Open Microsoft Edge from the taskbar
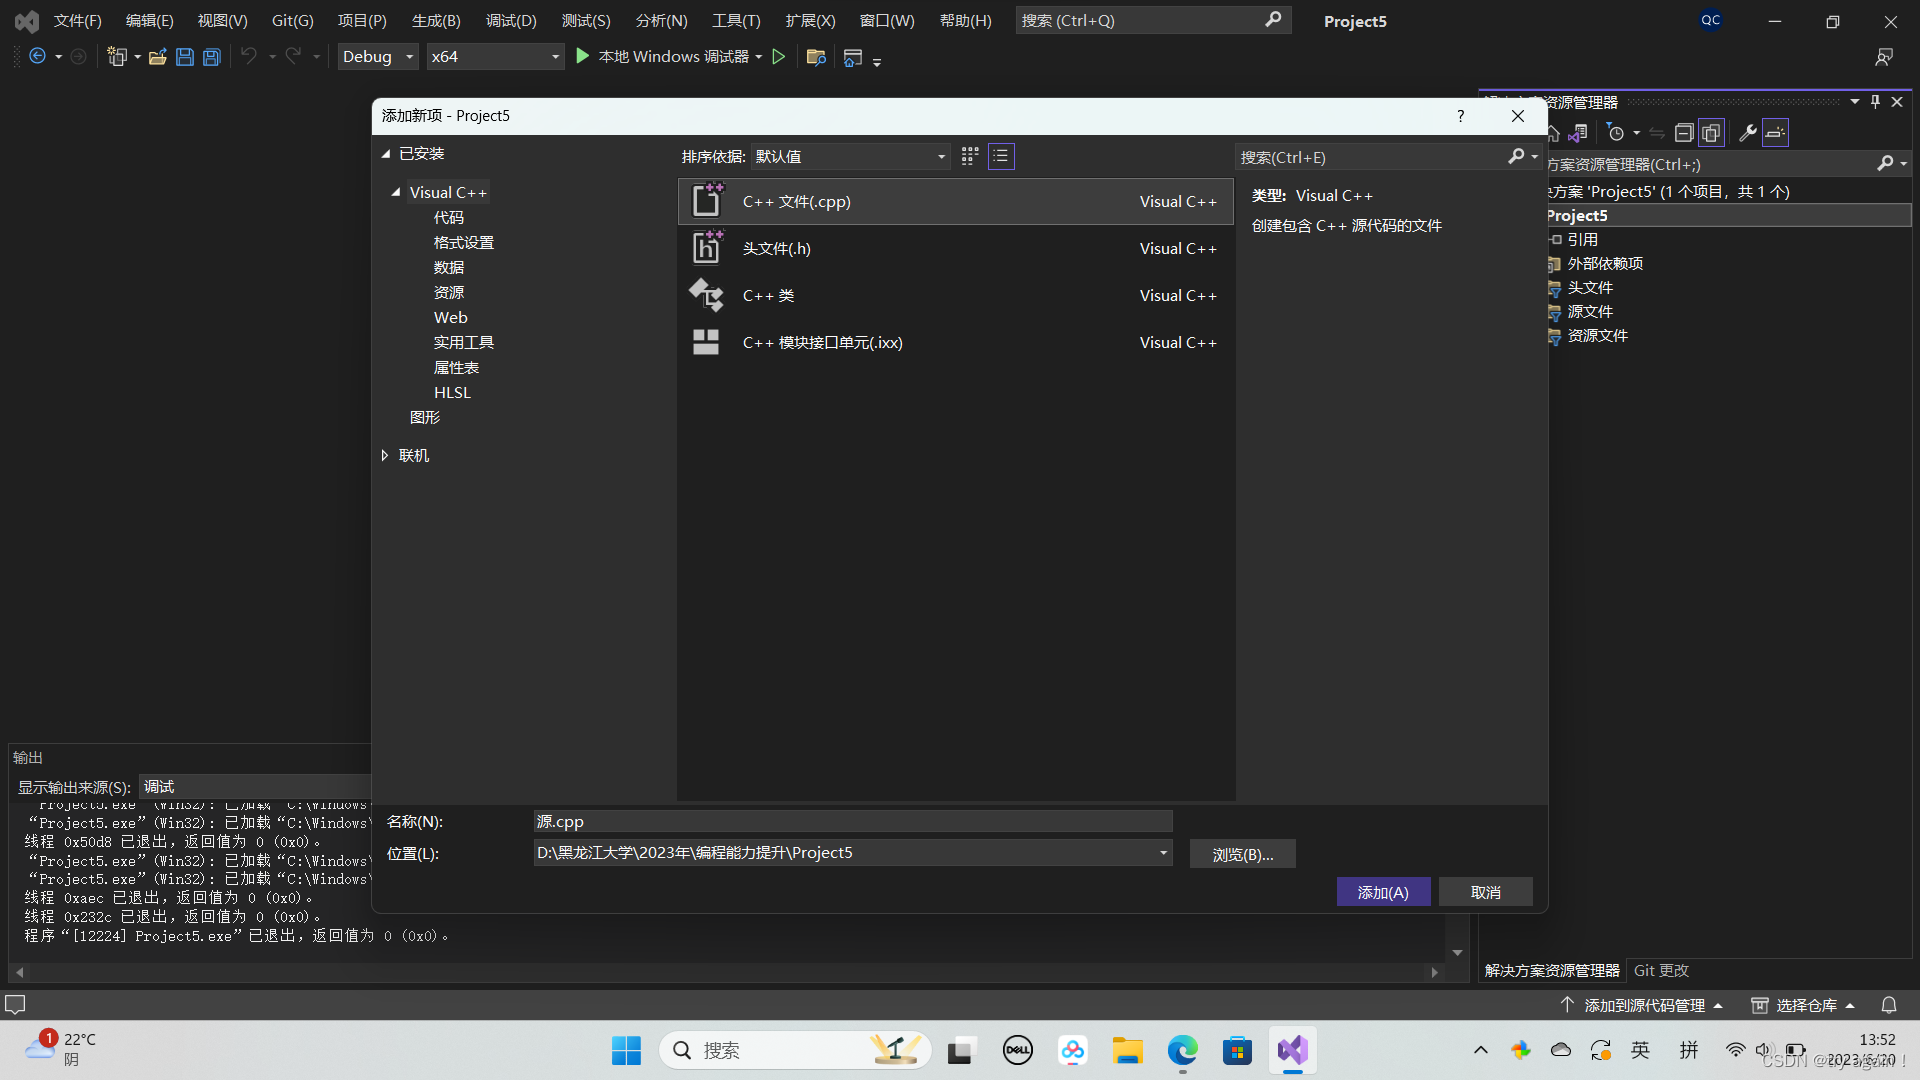 tap(1182, 1050)
